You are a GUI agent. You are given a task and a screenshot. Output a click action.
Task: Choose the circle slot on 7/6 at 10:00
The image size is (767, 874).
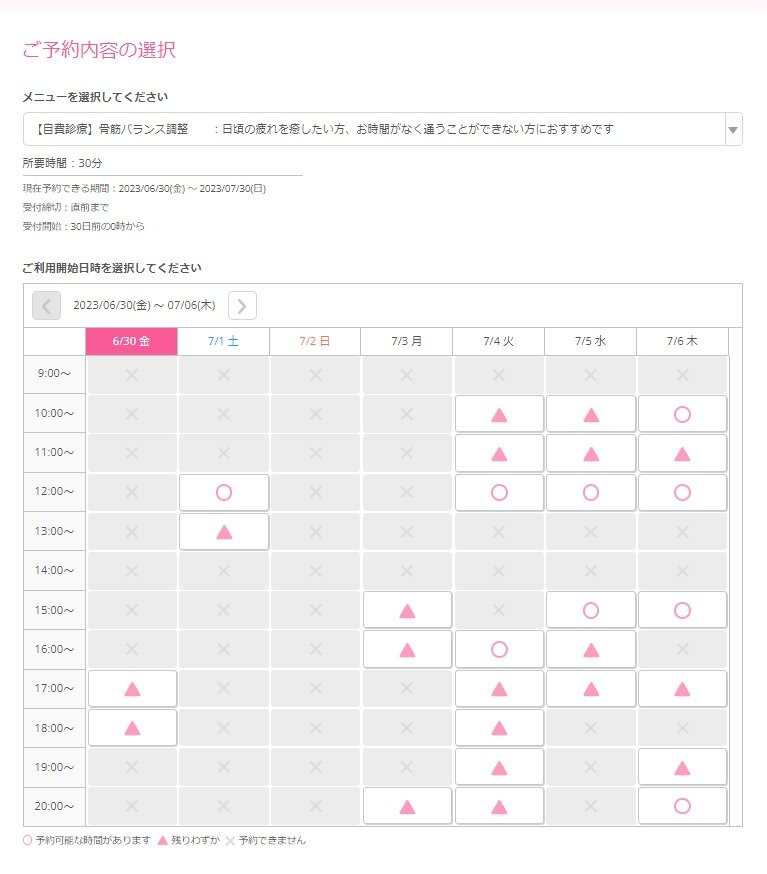click(x=682, y=414)
